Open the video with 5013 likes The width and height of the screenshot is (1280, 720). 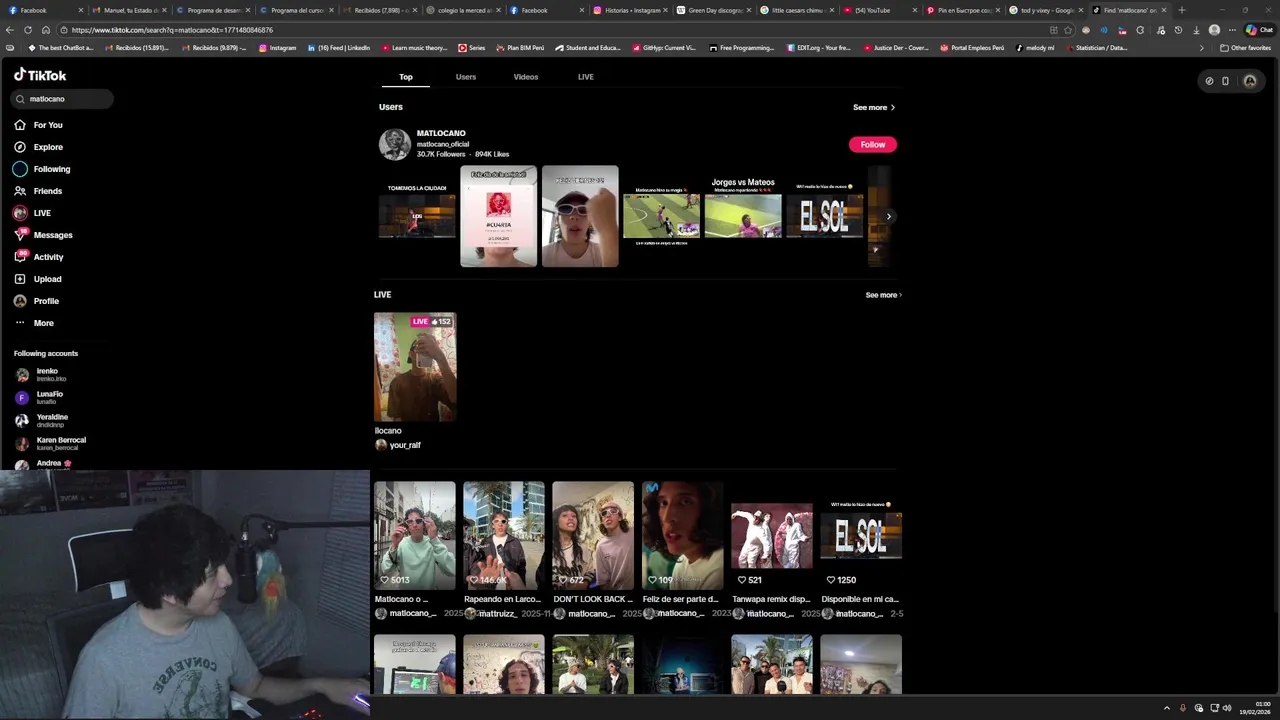tap(415, 535)
